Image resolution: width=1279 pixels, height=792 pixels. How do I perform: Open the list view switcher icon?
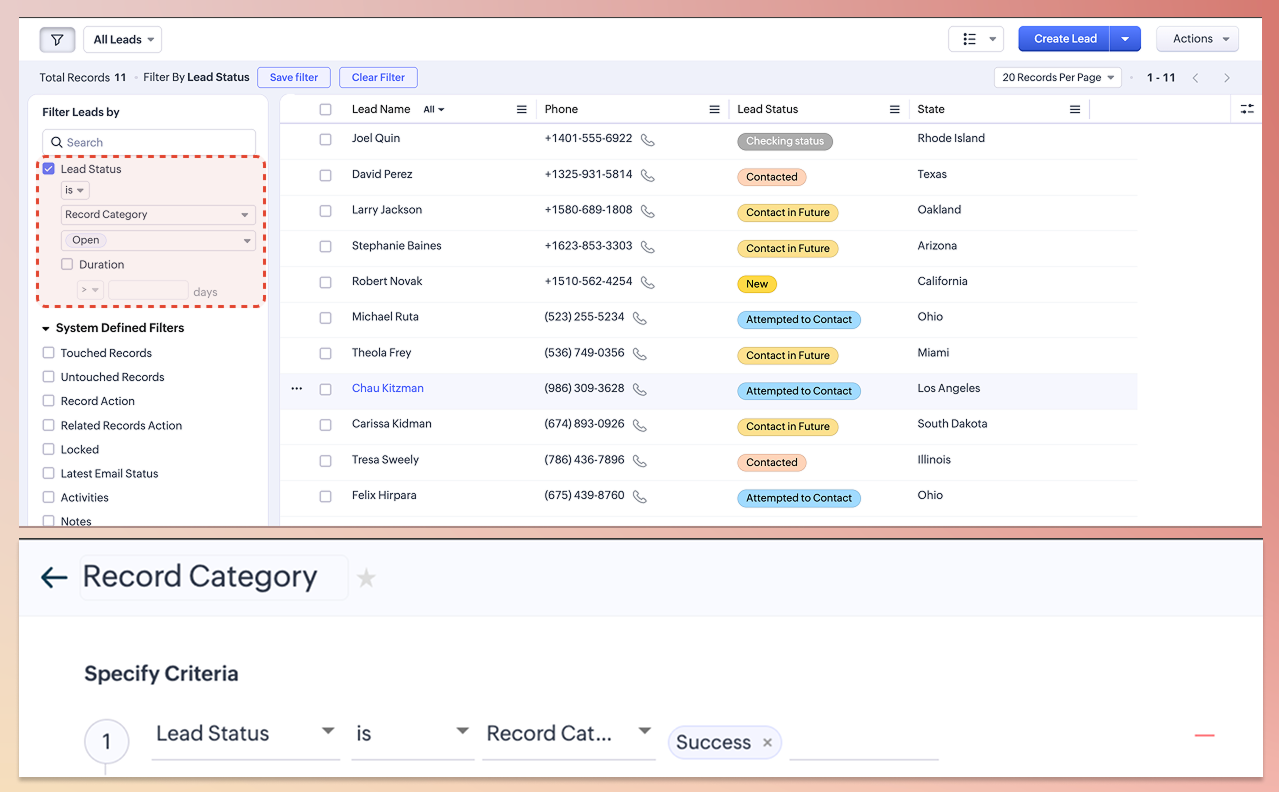pyautogui.click(x=975, y=39)
